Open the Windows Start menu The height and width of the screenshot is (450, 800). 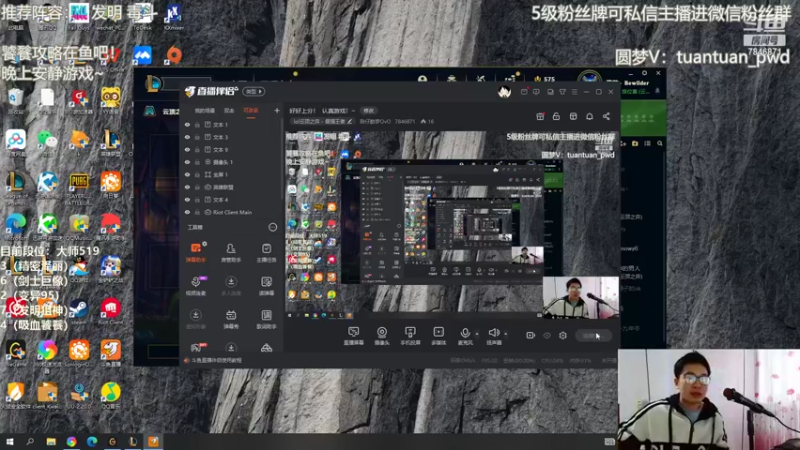click(x=10, y=441)
